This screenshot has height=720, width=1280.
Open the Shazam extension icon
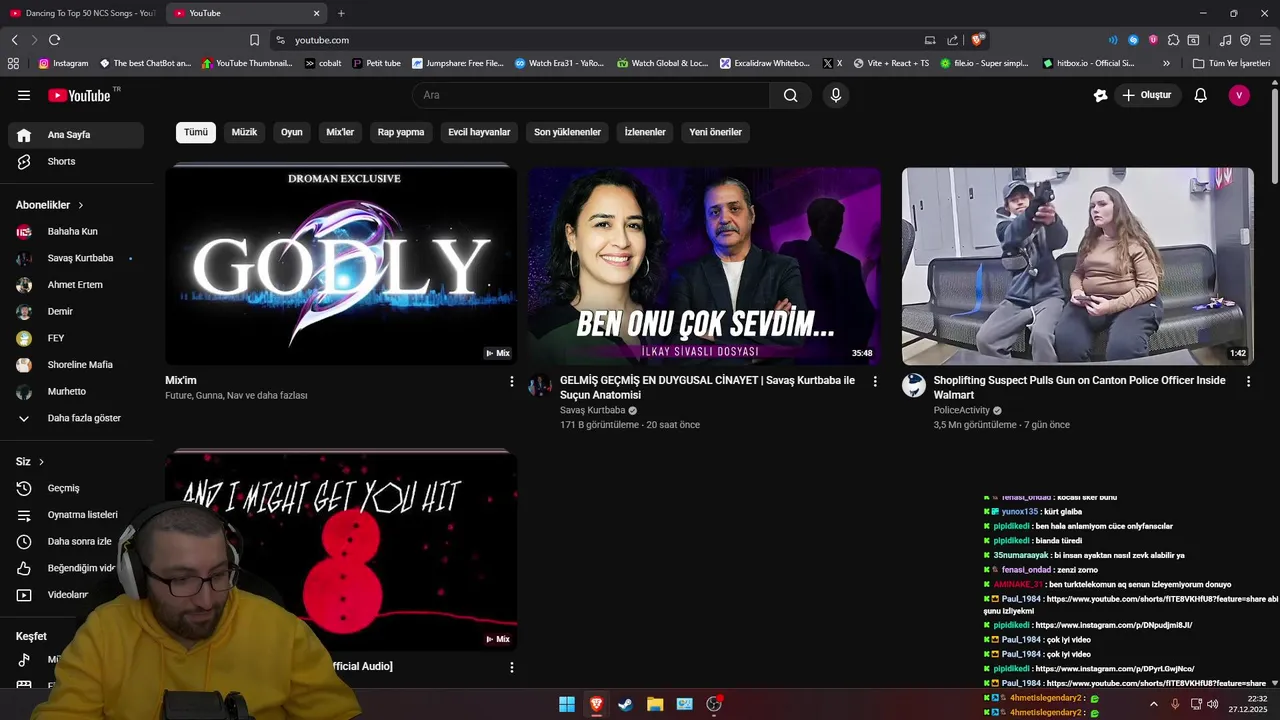1133,40
